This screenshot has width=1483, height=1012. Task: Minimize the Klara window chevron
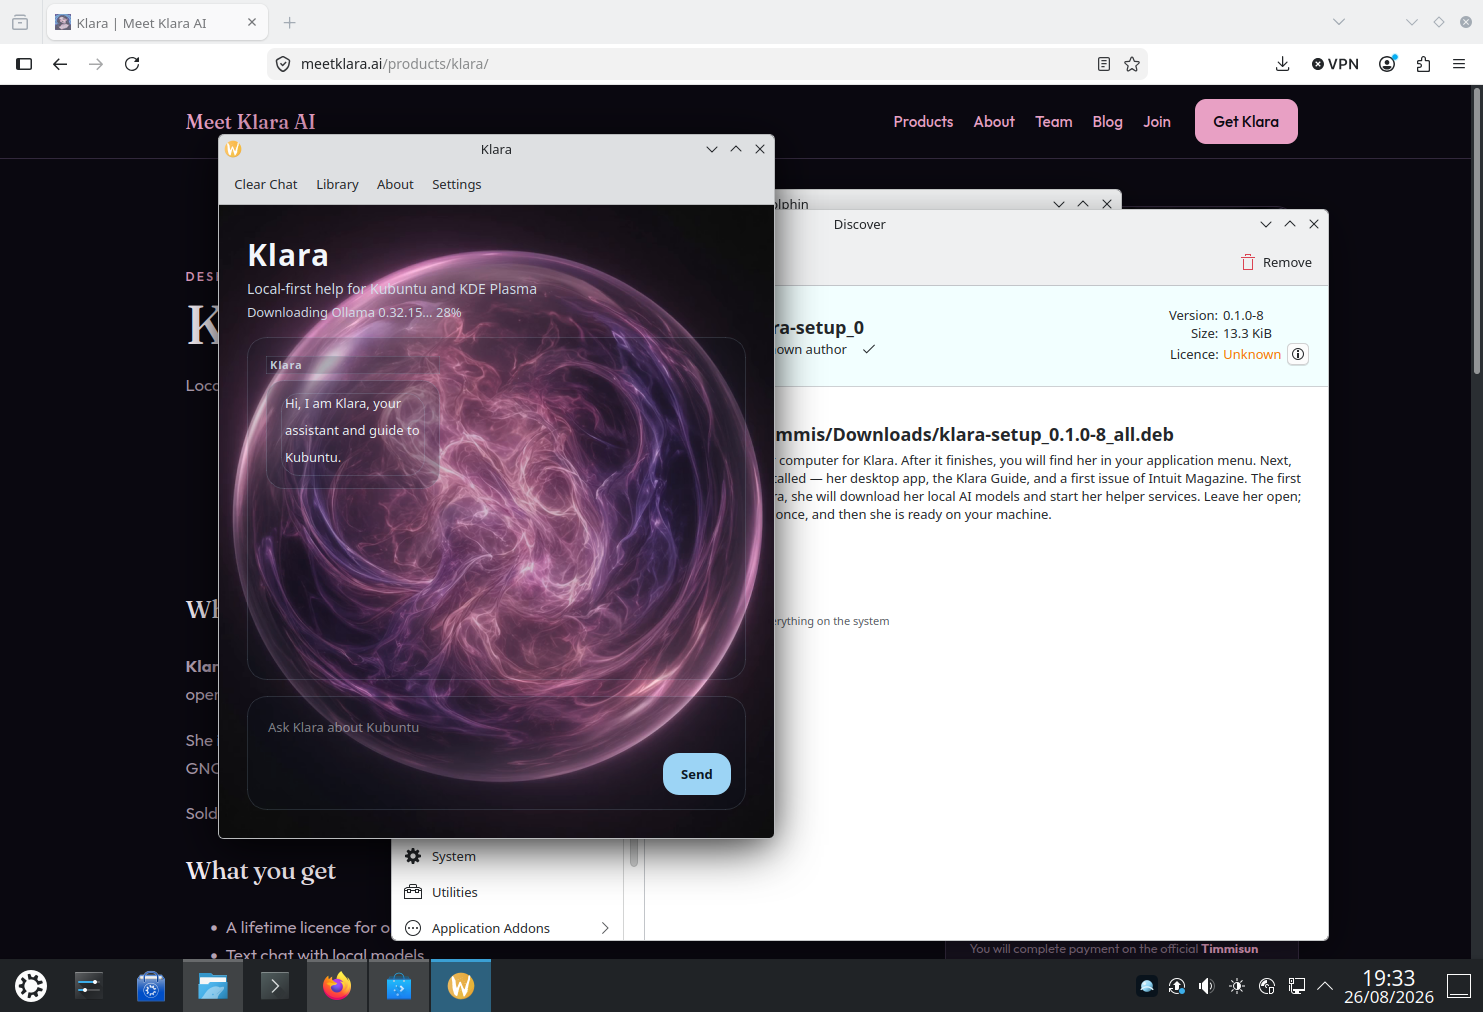(x=712, y=149)
